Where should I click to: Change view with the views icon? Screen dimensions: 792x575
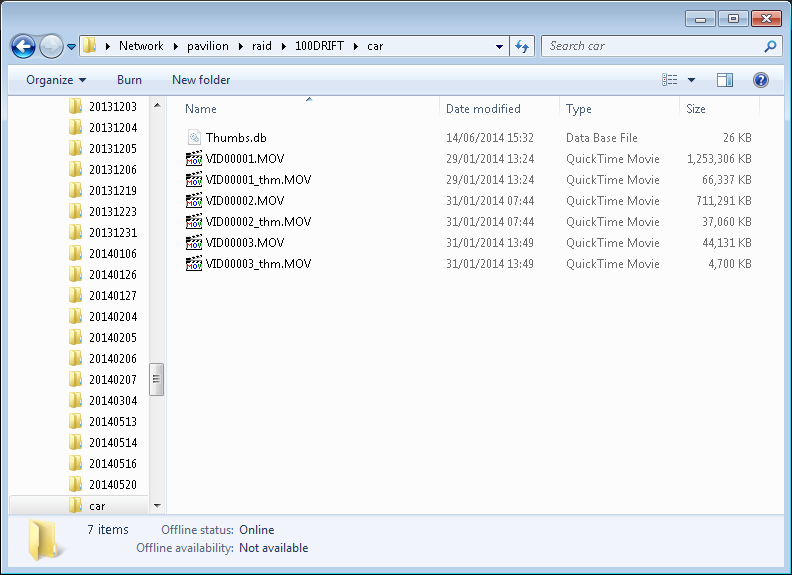point(670,80)
